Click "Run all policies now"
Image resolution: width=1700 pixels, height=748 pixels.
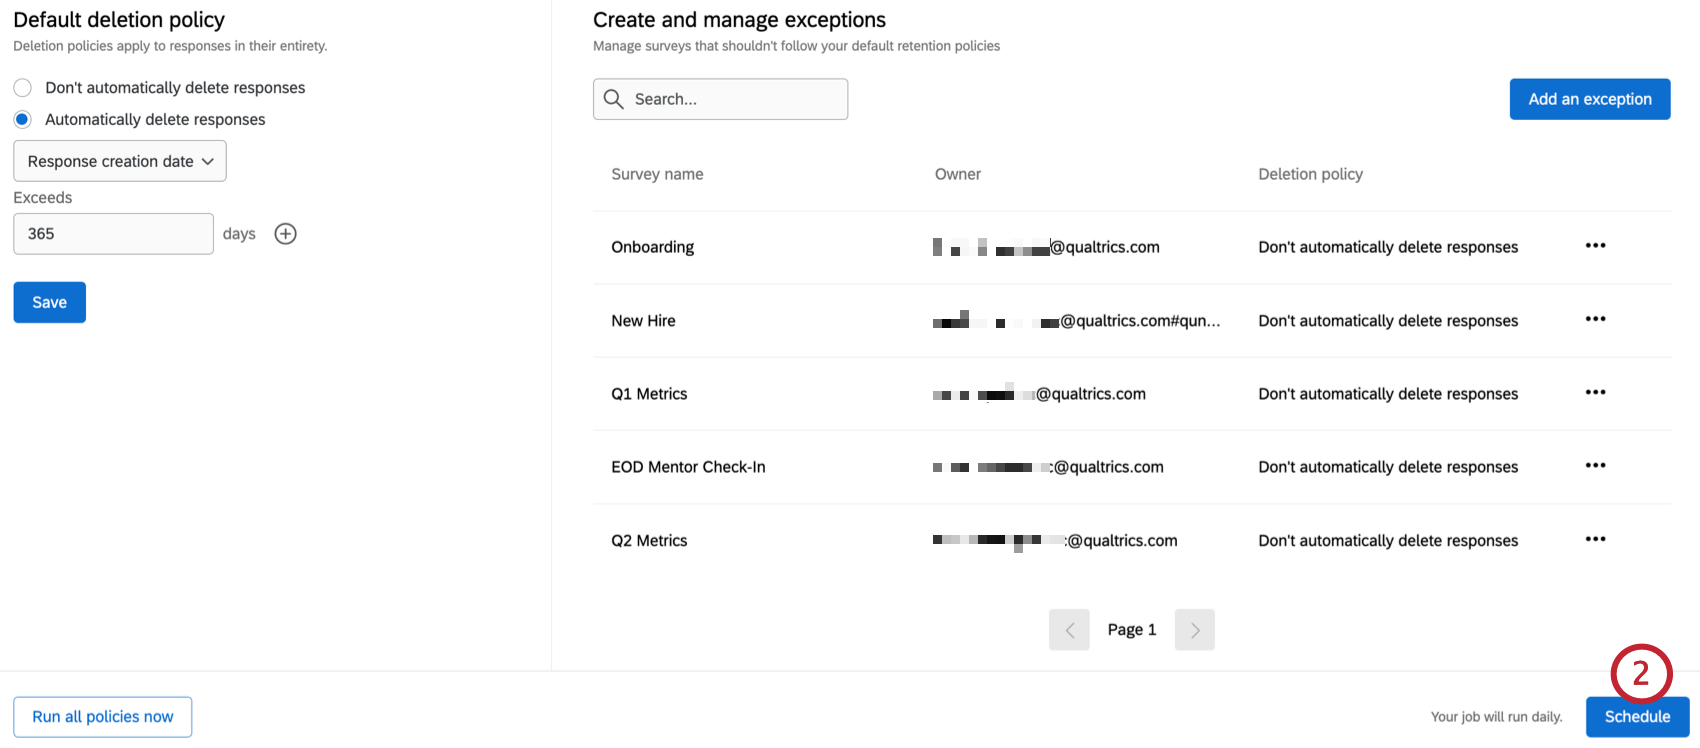click(102, 716)
